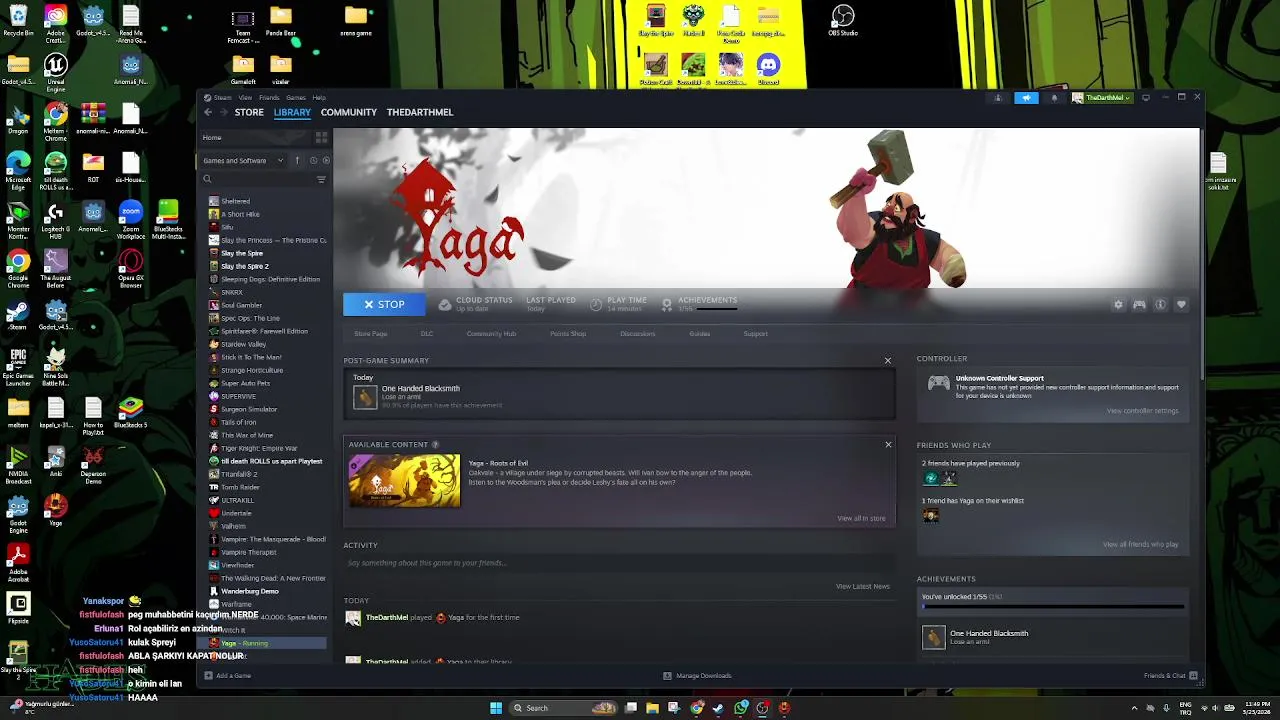Toggle library collections grid view icon

coord(321,137)
